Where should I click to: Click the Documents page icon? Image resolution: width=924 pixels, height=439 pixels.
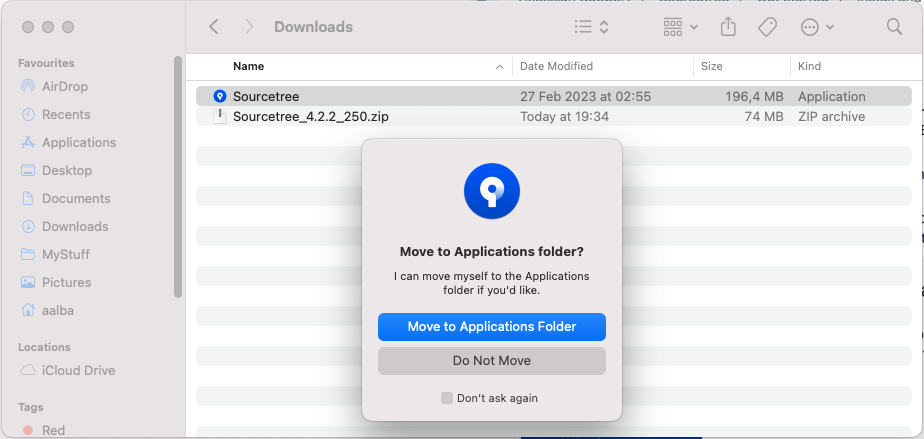point(28,199)
